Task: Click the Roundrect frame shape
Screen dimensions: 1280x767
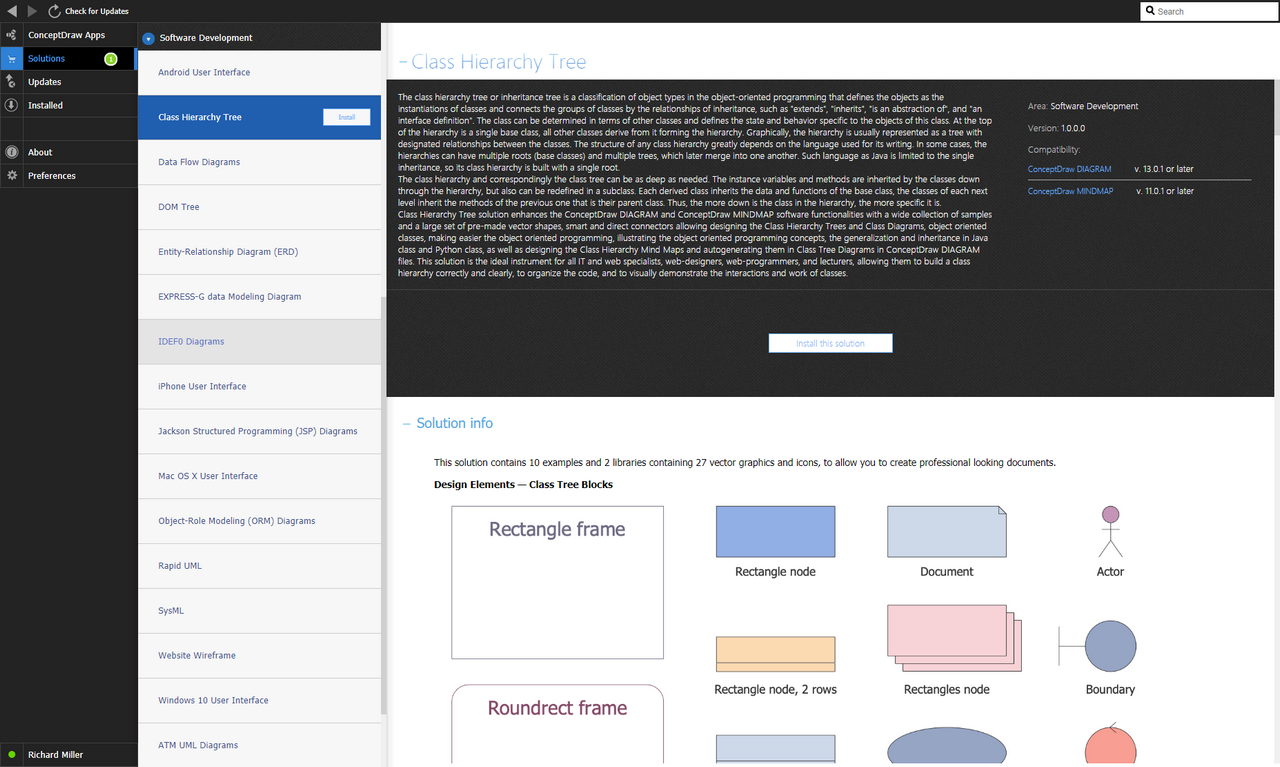Action: tap(557, 725)
